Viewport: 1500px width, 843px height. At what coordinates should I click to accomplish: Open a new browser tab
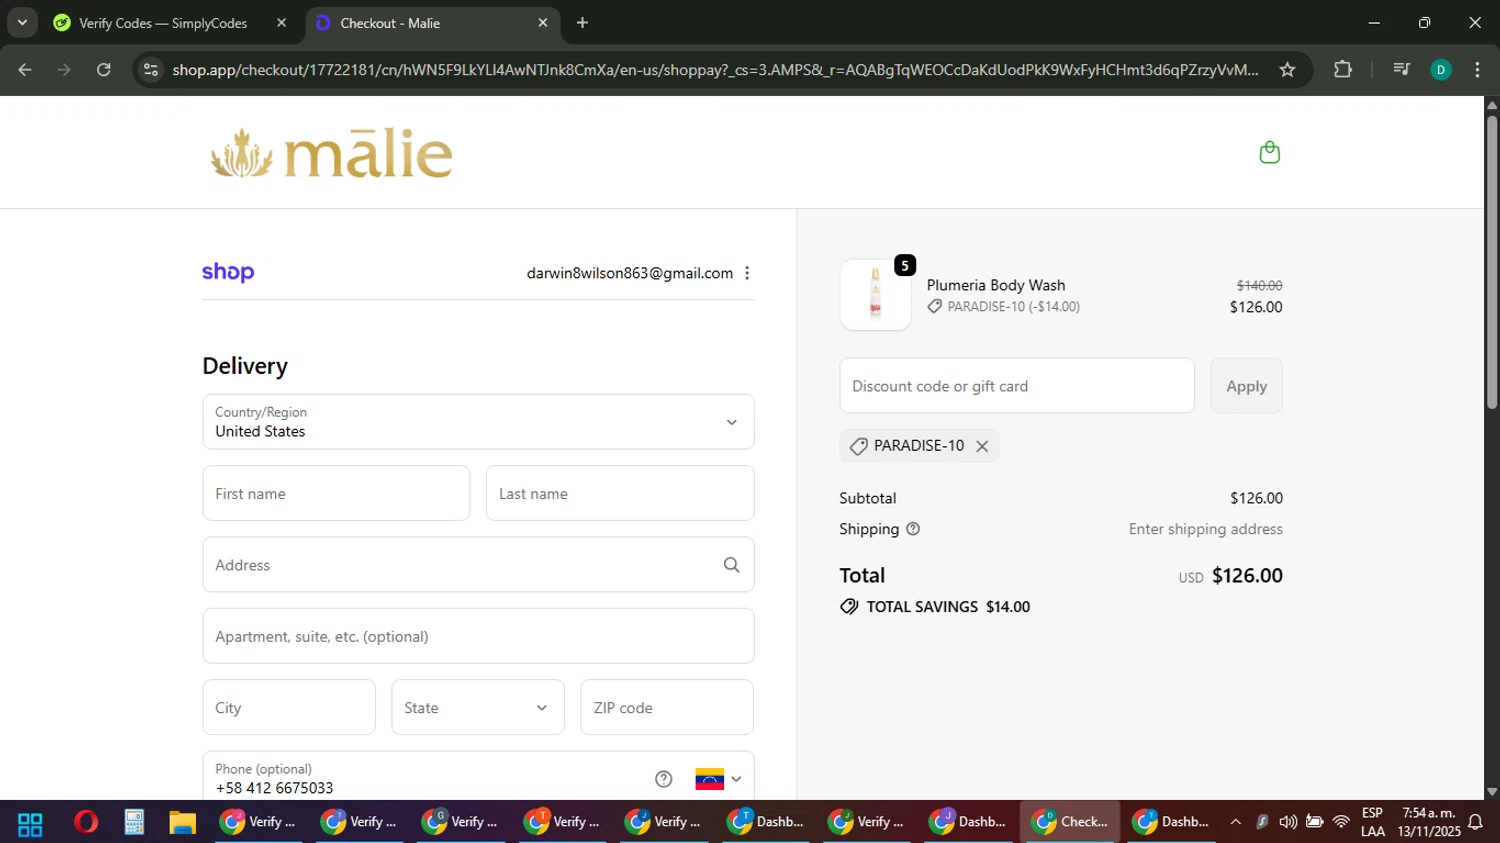[x=582, y=22]
